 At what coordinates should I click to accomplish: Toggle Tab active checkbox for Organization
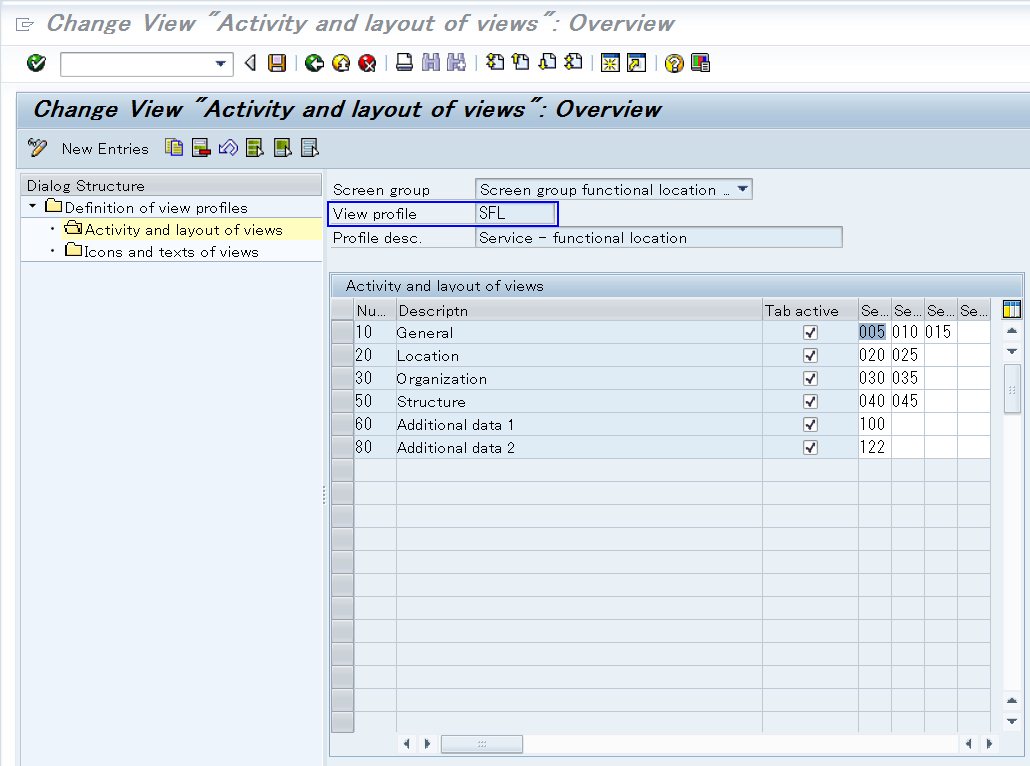click(x=811, y=378)
